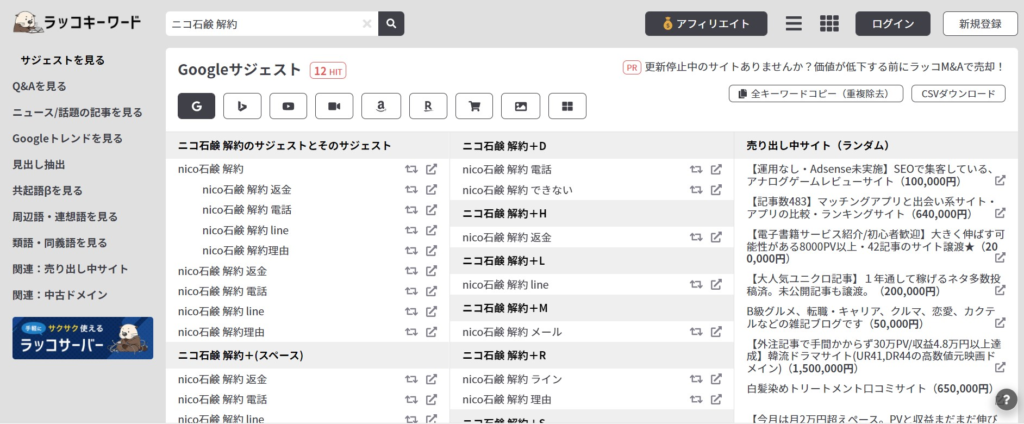Clear the search box with the X icon
The width and height of the screenshot is (1024, 424).
click(x=367, y=24)
